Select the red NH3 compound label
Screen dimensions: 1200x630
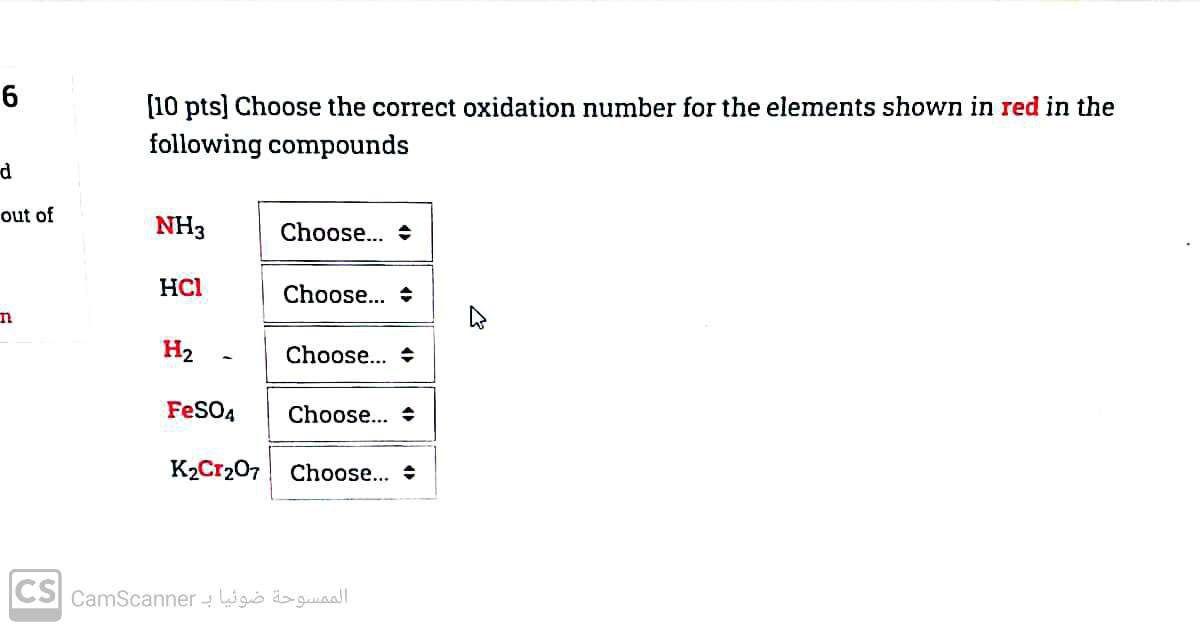click(x=179, y=226)
